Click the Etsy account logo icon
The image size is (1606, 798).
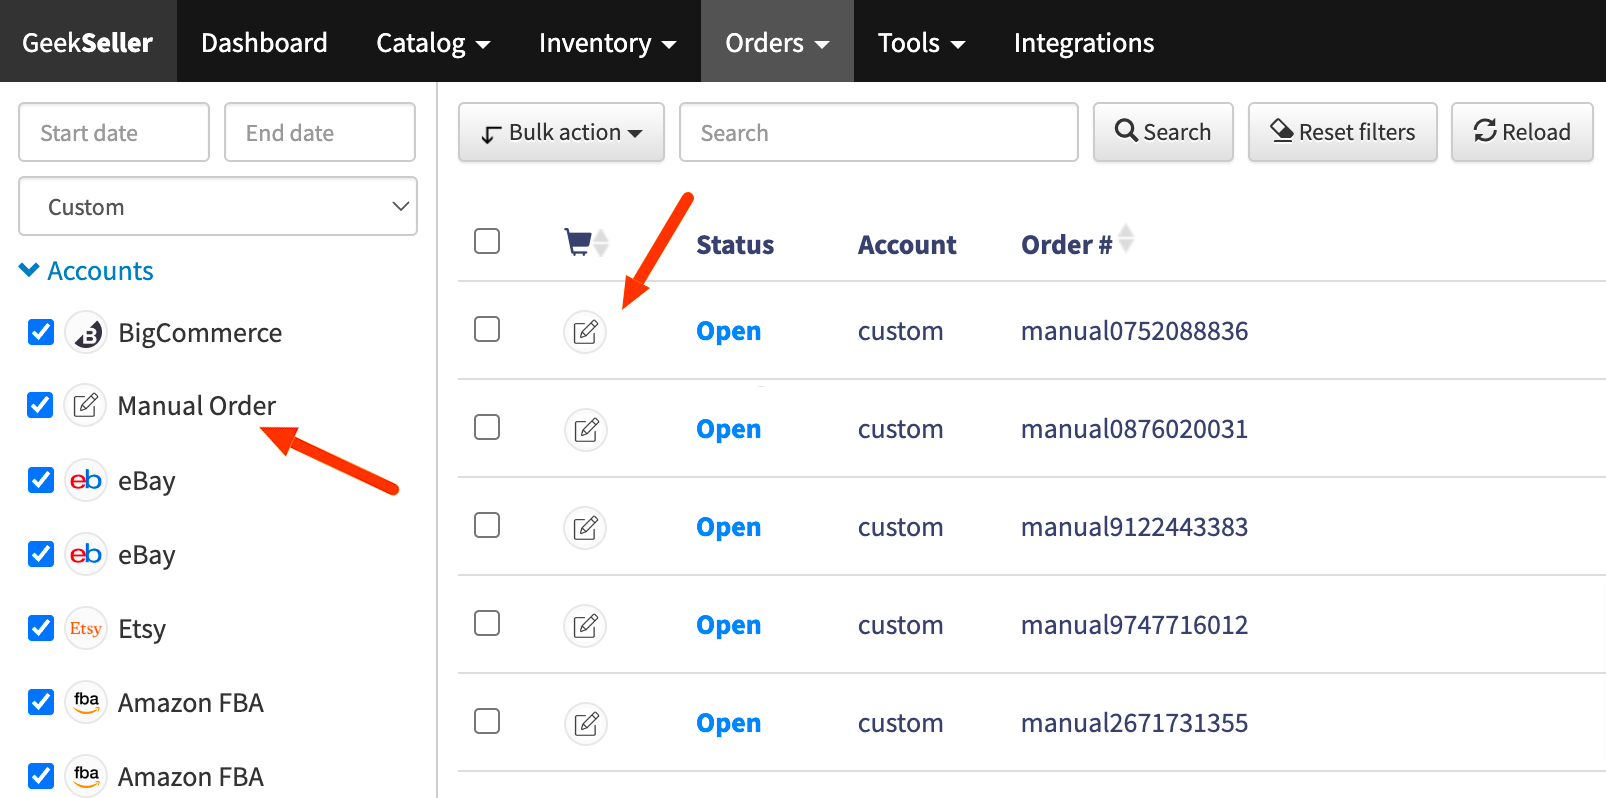click(x=86, y=628)
